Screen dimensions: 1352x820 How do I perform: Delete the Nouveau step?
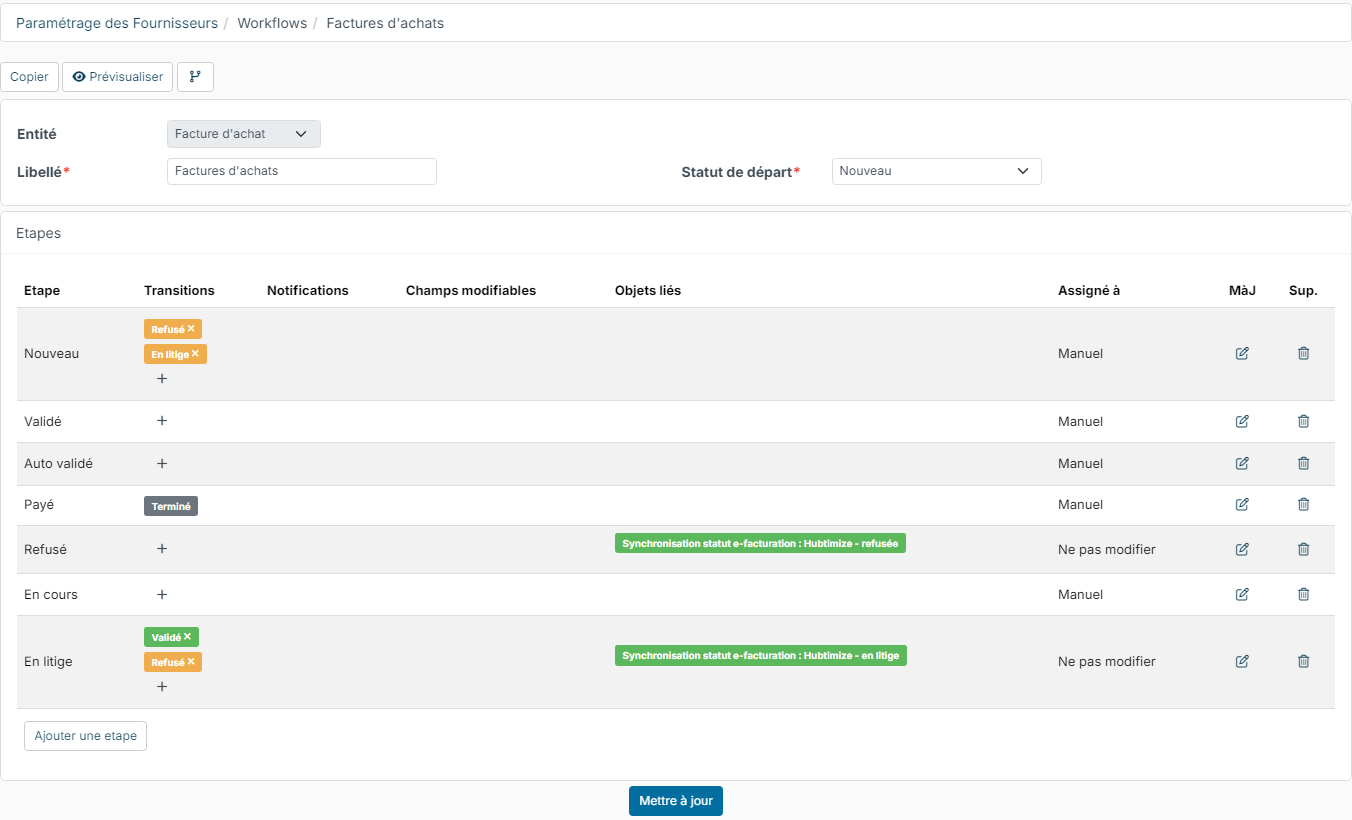[1303, 353]
